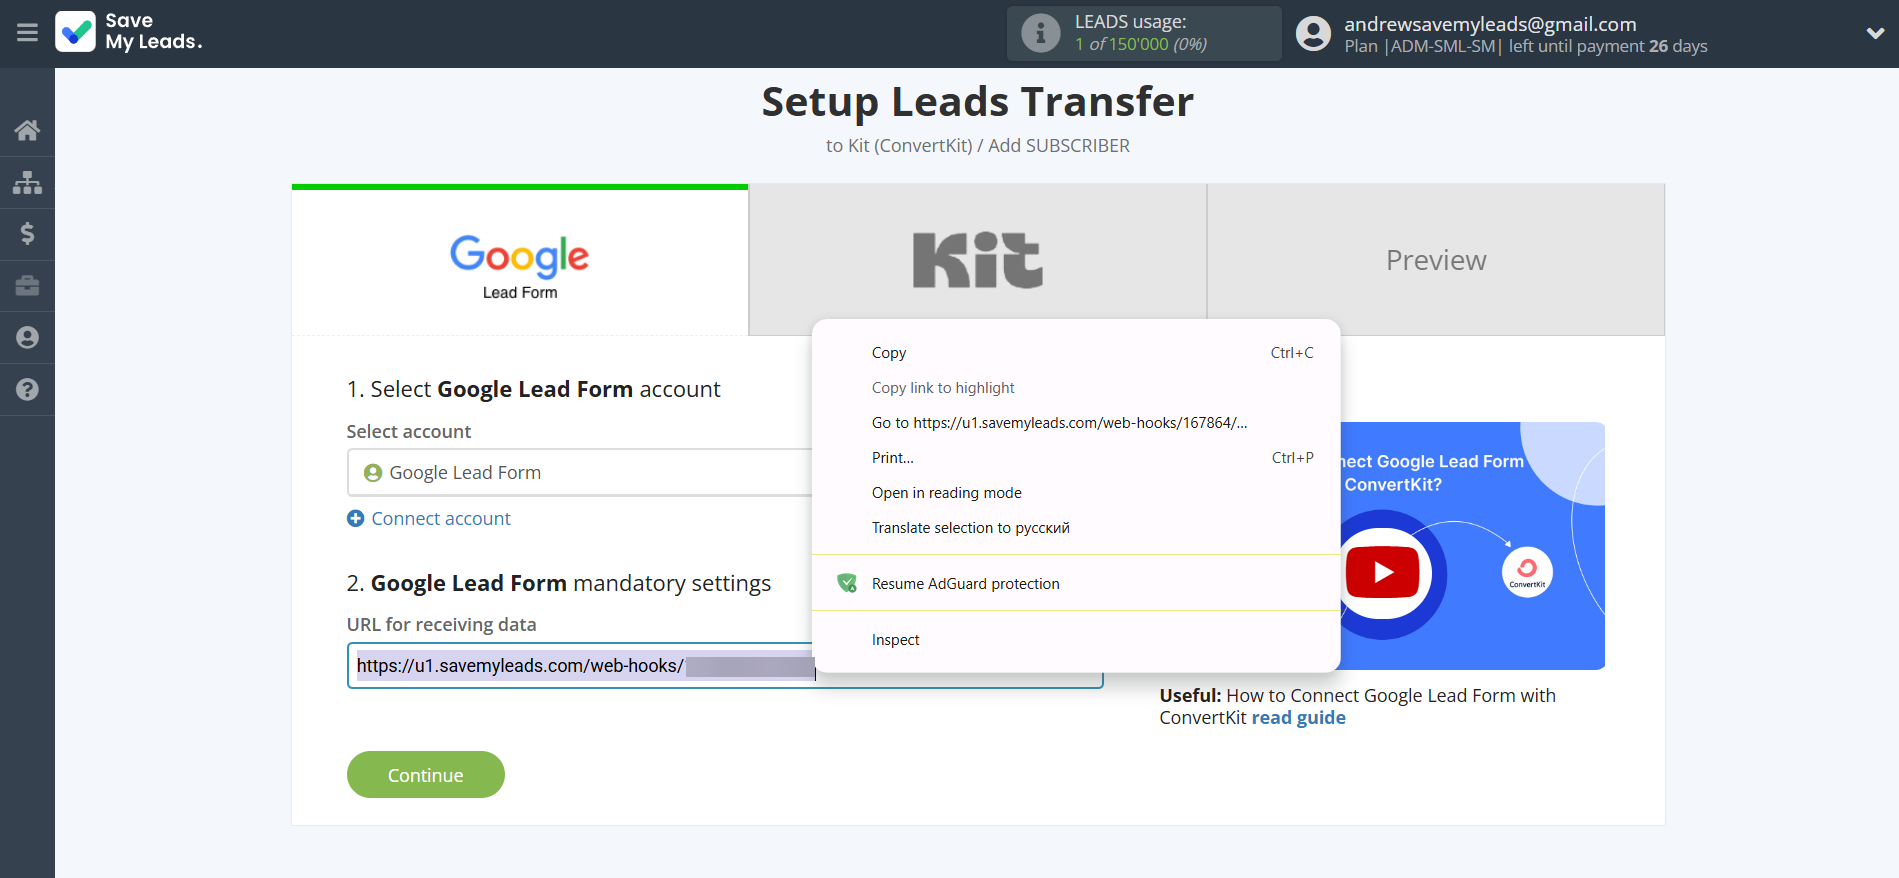
Task: Expand the account dropdown chevron
Action: (1875, 33)
